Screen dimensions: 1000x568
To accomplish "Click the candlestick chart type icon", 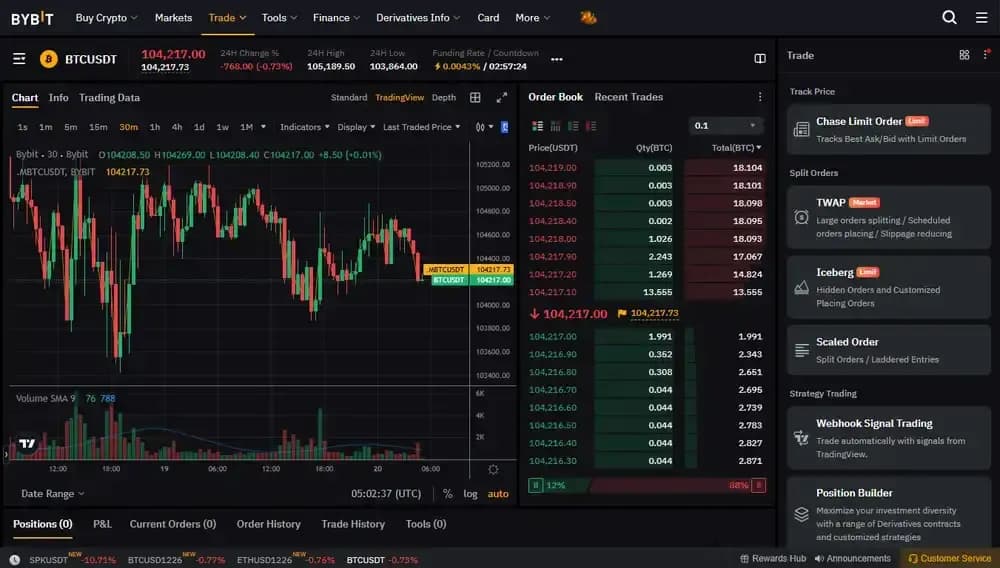I will pyautogui.click(x=480, y=127).
